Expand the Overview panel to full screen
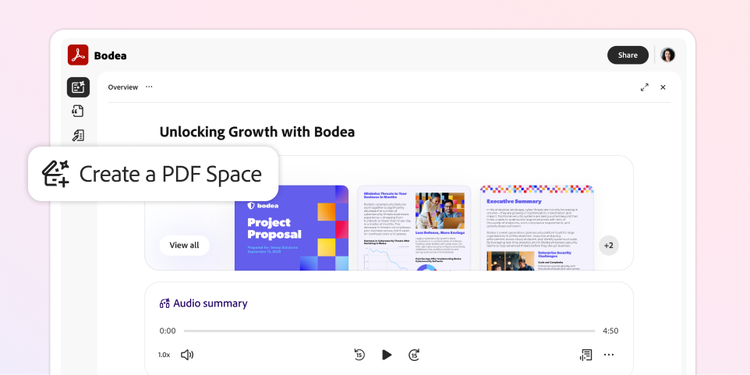 tap(645, 87)
